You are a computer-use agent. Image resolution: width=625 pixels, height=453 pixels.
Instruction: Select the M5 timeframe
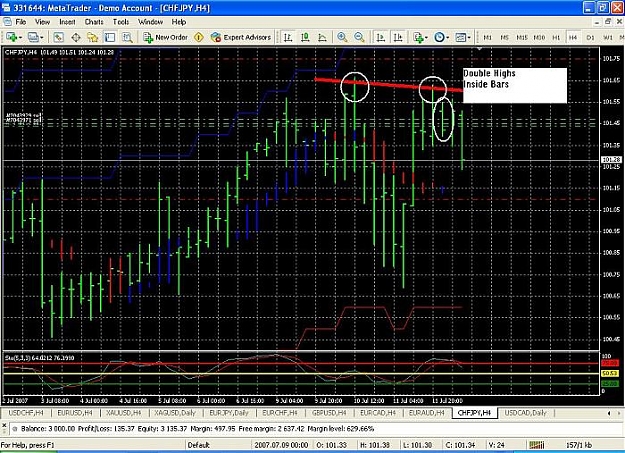(504, 37)
